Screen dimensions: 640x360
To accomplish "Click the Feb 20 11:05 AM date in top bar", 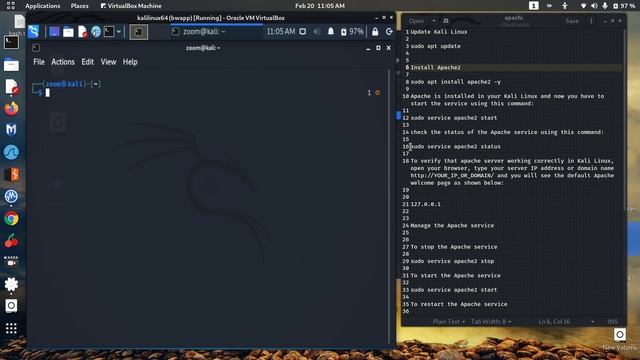I will click(x=320, y=6).
